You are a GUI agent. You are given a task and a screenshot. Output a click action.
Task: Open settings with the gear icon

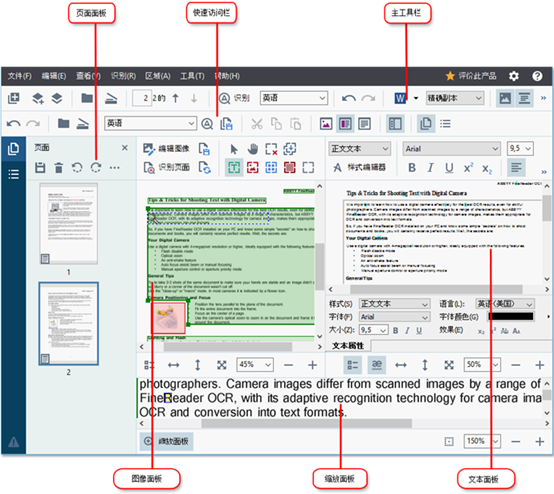pyautogui.click(x=514, y=76)
